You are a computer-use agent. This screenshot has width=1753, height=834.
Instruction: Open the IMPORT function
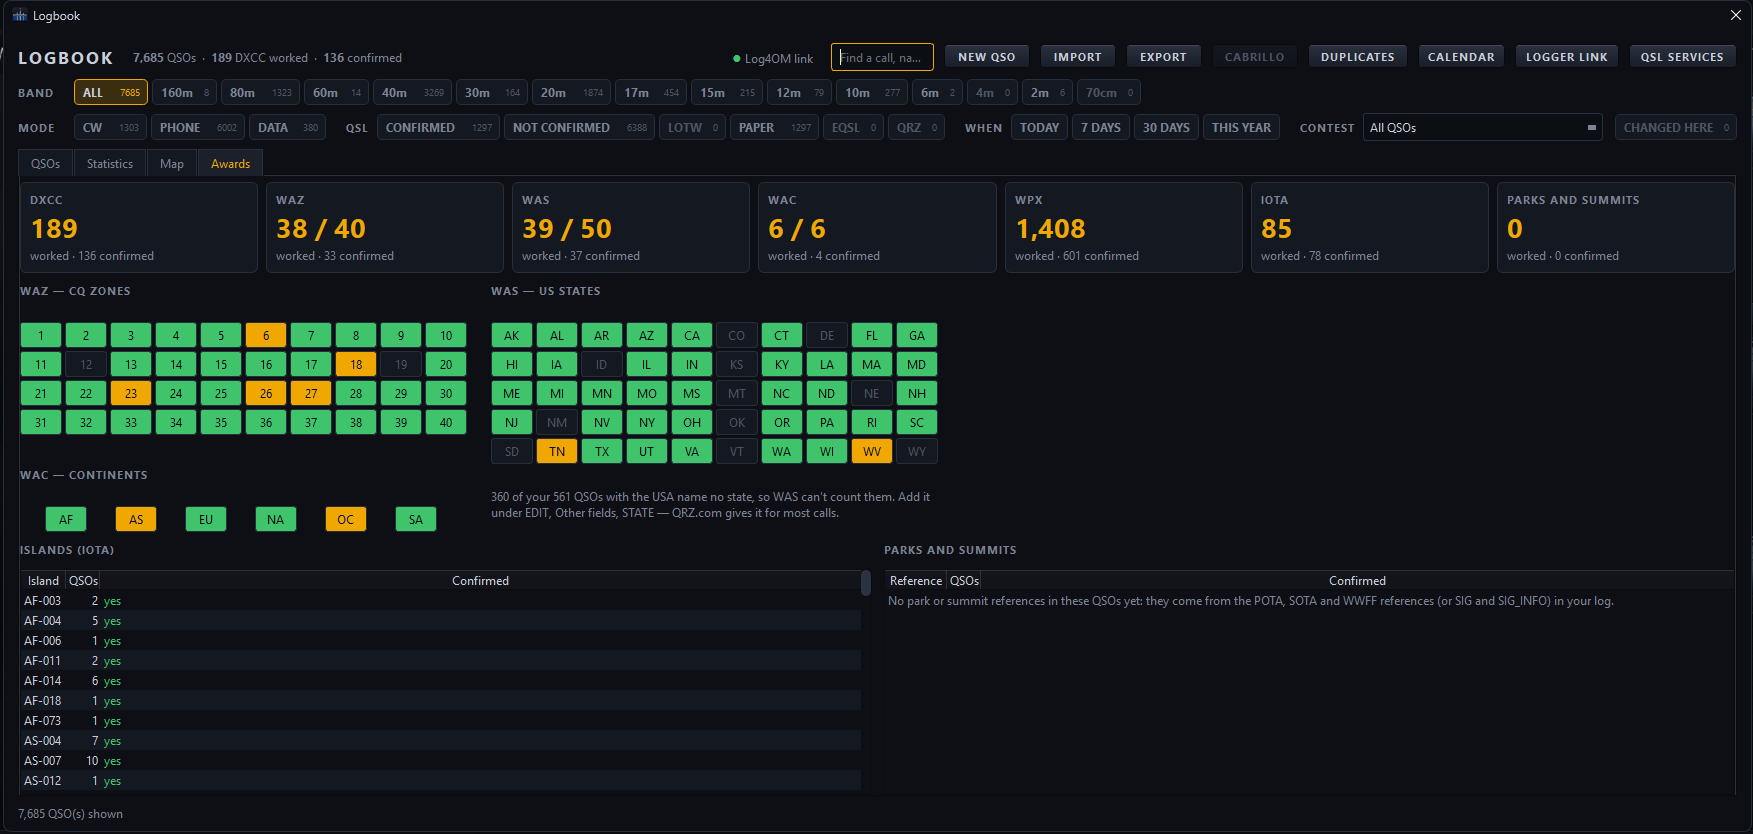tap(1077, 57)
